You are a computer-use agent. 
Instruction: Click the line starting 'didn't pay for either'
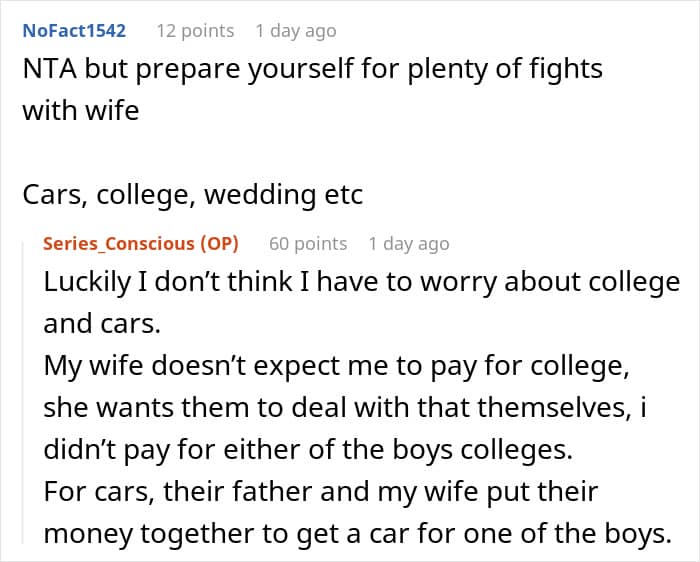point(307,450)
